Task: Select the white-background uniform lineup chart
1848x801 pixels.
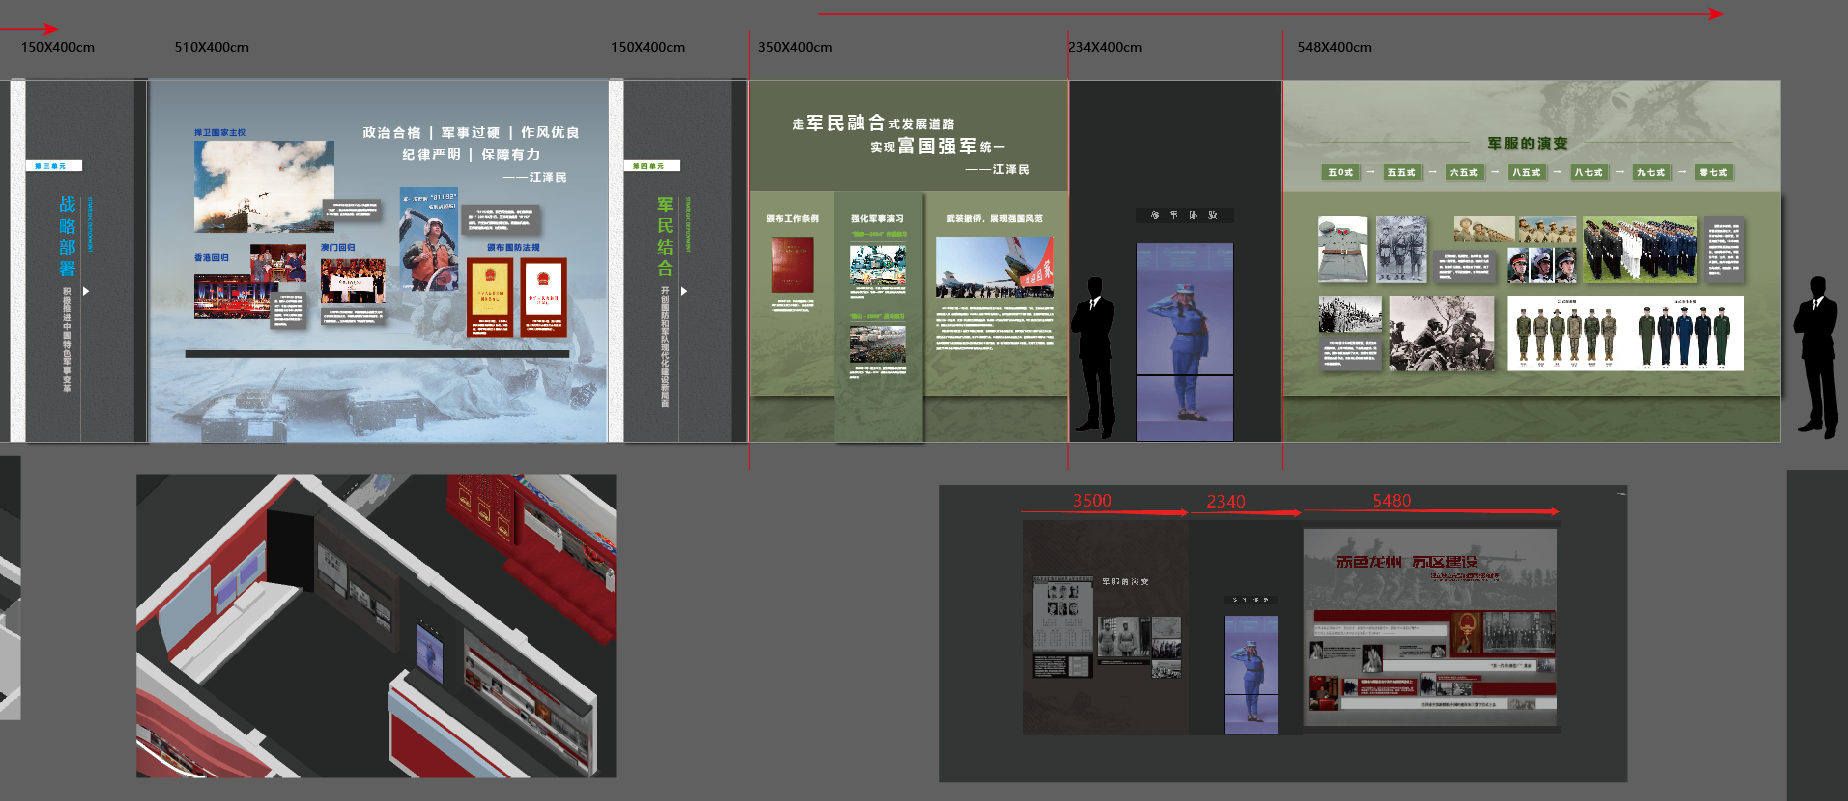Action: pyautogui.click(x=1625, y=333)
